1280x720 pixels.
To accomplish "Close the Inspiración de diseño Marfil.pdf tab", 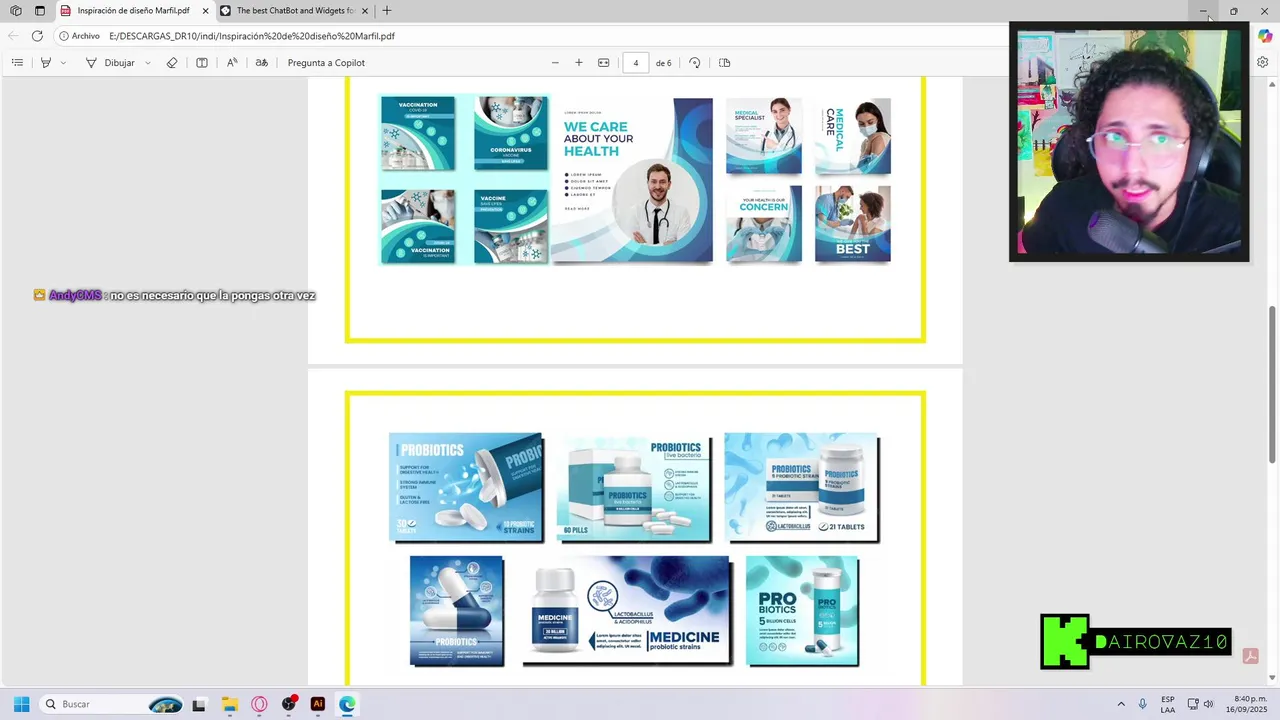I will click(x=205, y=11).
